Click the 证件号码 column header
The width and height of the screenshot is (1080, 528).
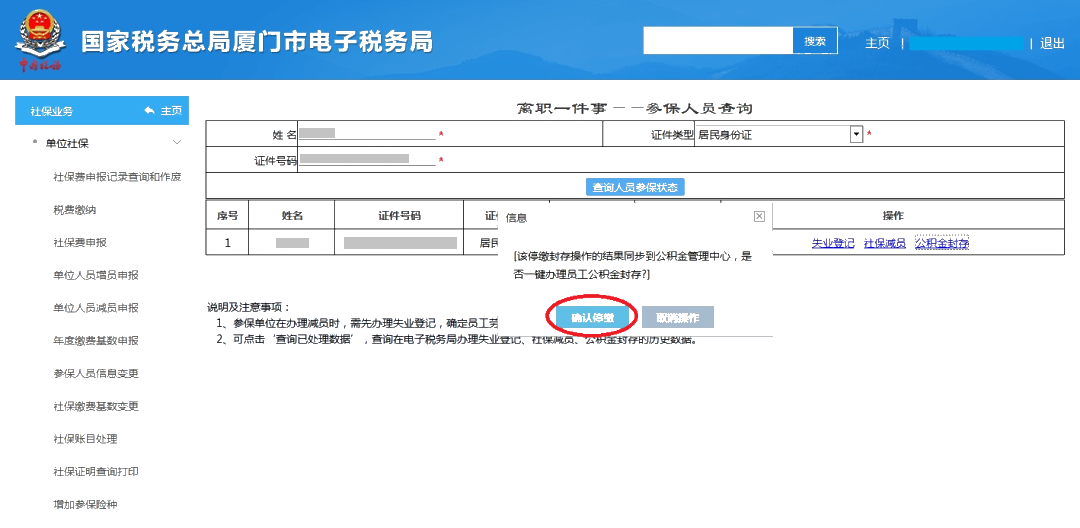coord(399,215)
